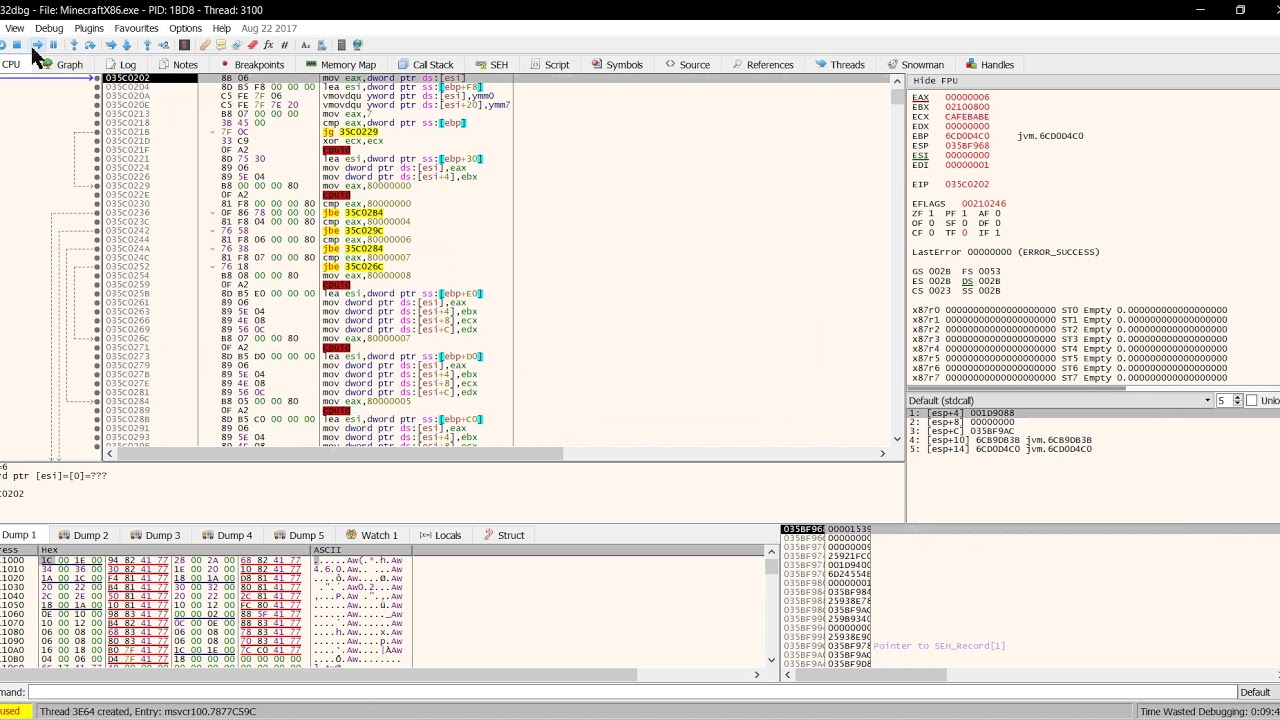The image size is (1280, 720).
Task: Open the Calculator toolbar icon
Action: coord(341,45)
